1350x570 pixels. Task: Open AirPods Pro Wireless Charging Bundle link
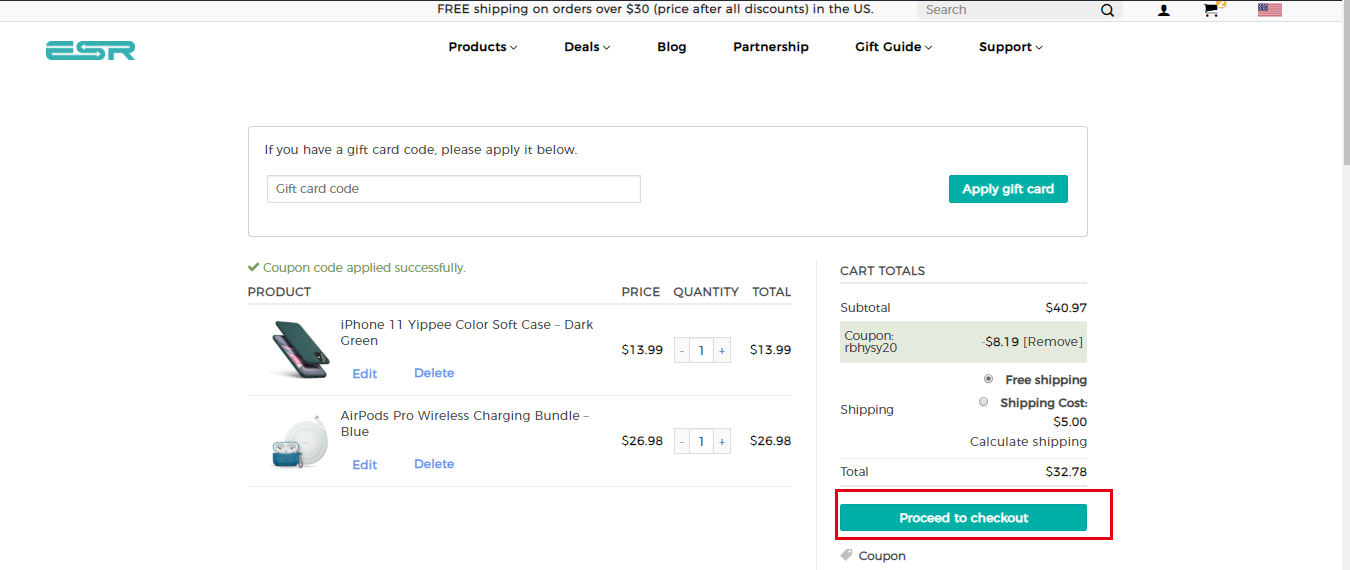(x=465, y=424)
